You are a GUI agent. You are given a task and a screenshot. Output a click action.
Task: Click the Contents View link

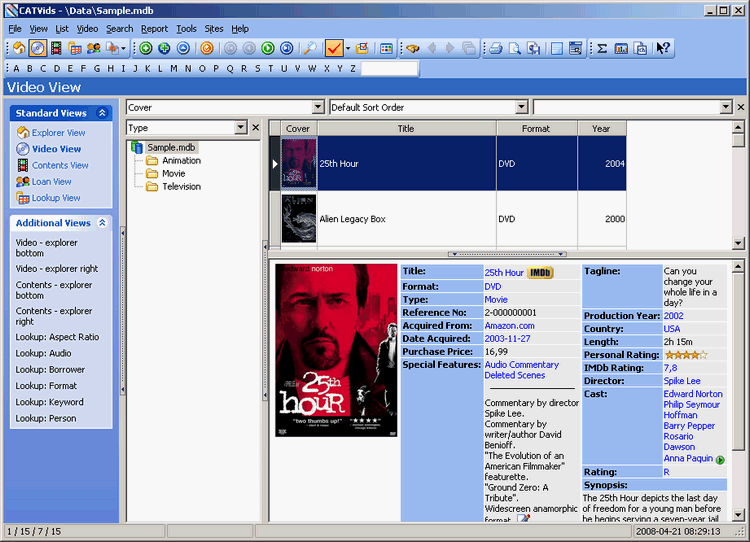coord(60,165)
